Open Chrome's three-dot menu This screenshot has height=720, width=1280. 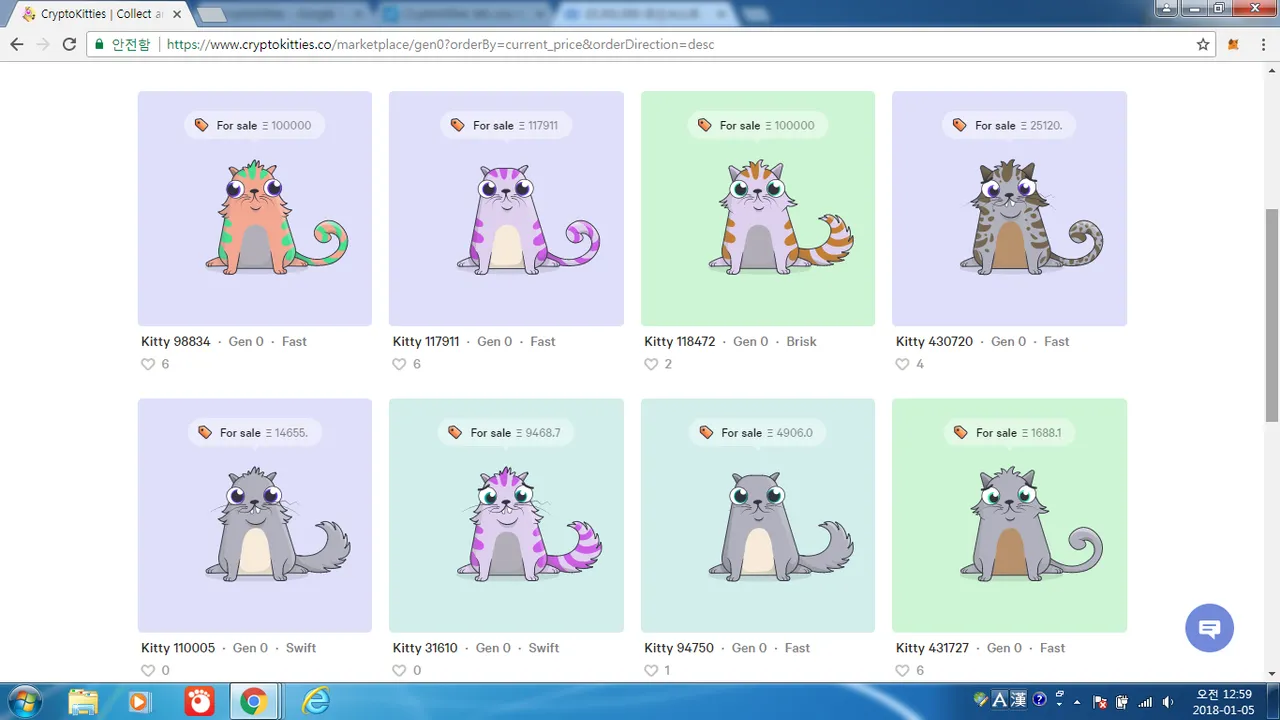point(1263,44)
